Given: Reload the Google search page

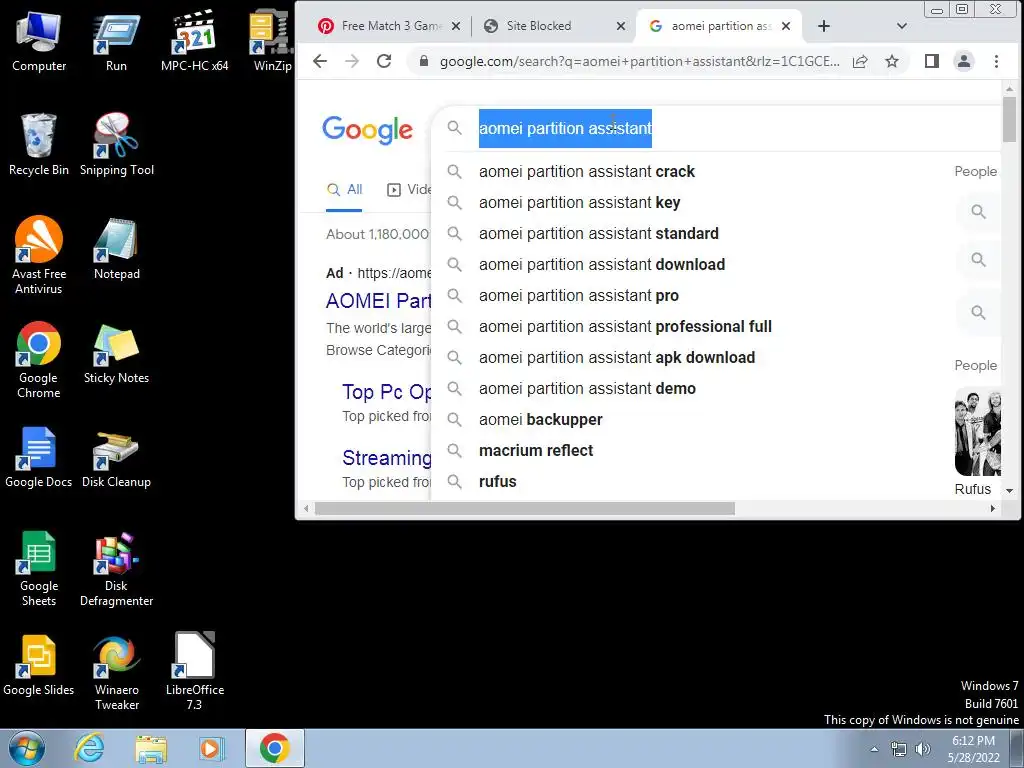Looking at the screenshot, I should 384,61.
